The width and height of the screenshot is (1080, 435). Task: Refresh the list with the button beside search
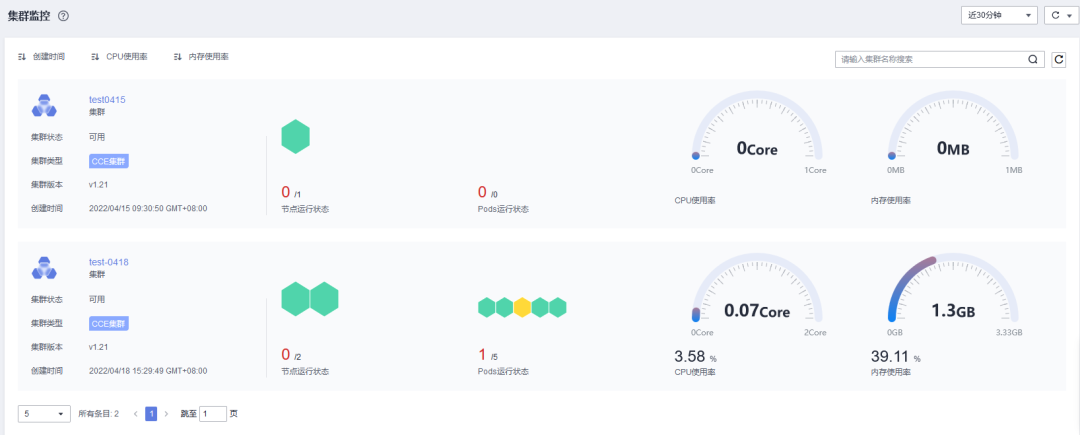pos(1059,60)
